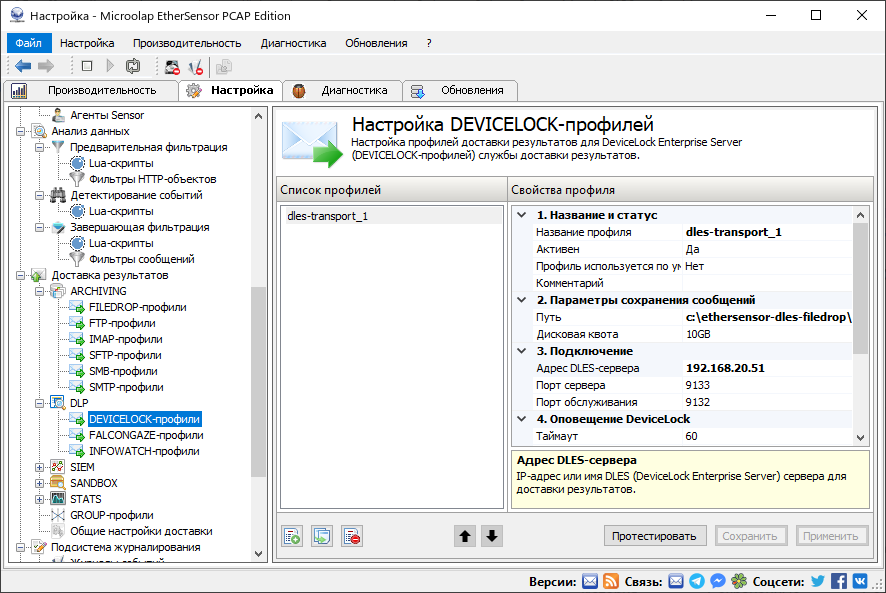
Task: Click the Twitter icon next to Соцсети
Action: (x=816, y=580)
